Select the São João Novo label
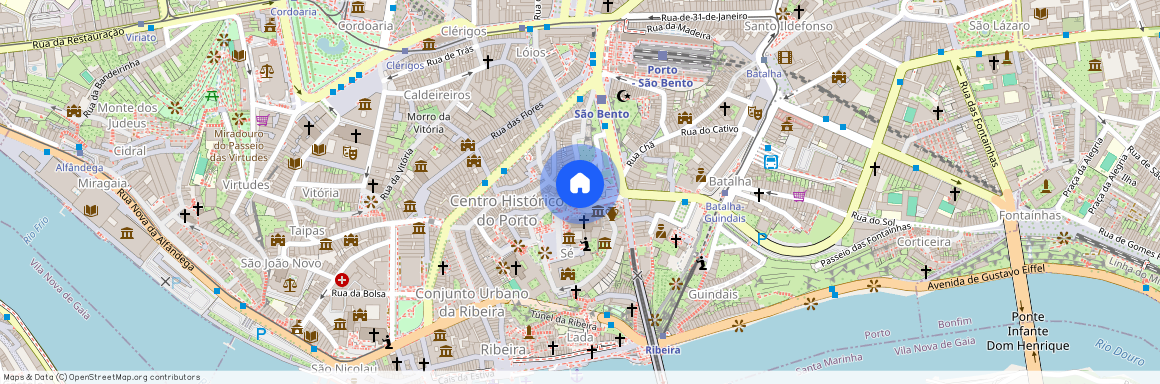Viewport: 1160px width, 384px height. (281, 263)
